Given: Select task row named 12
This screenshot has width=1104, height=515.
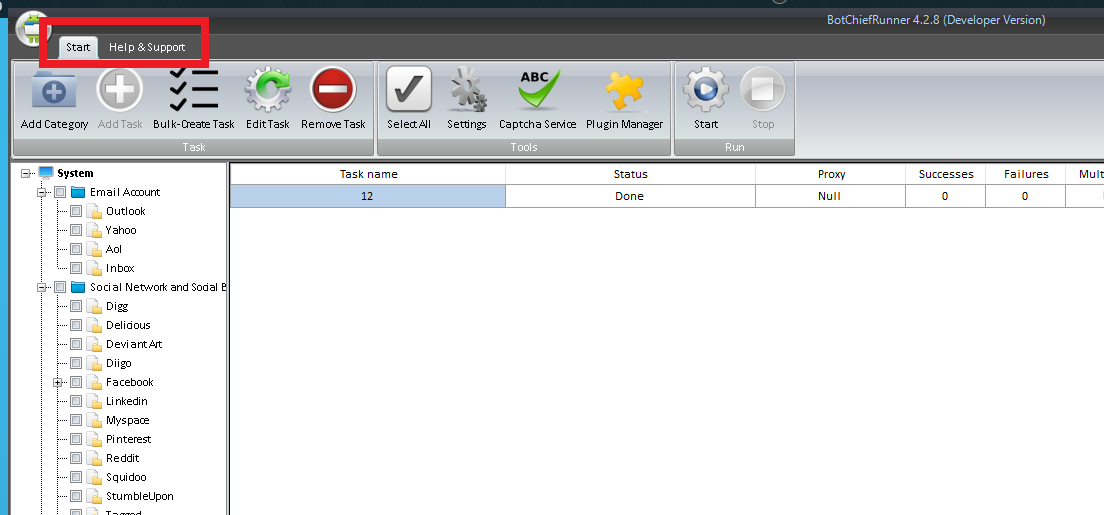Looking at the screenshot, I should (368, 196).
